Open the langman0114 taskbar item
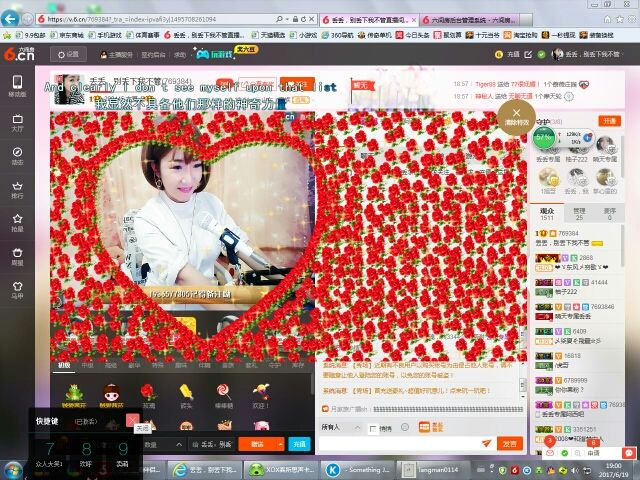Image resolution: width=640 pixels, height=480 pixels. pos(433,470)
